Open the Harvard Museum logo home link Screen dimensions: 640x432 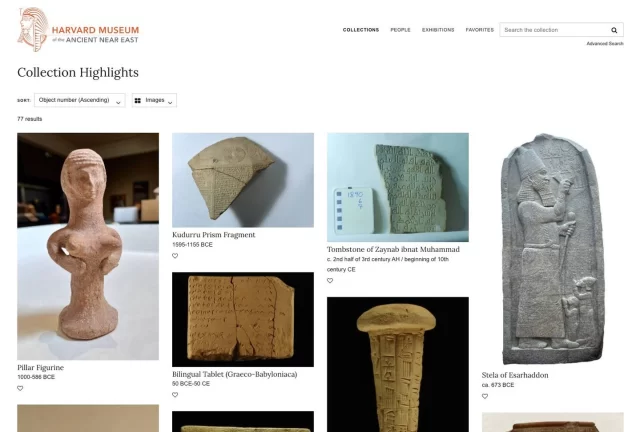click(78, 29)
